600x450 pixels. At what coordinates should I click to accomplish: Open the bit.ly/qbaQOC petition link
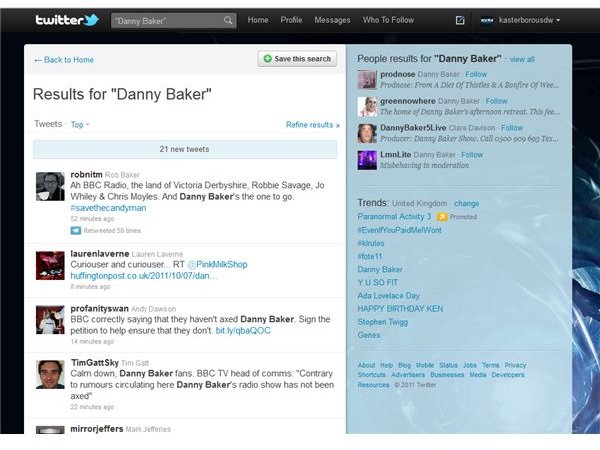coord(243,331)
